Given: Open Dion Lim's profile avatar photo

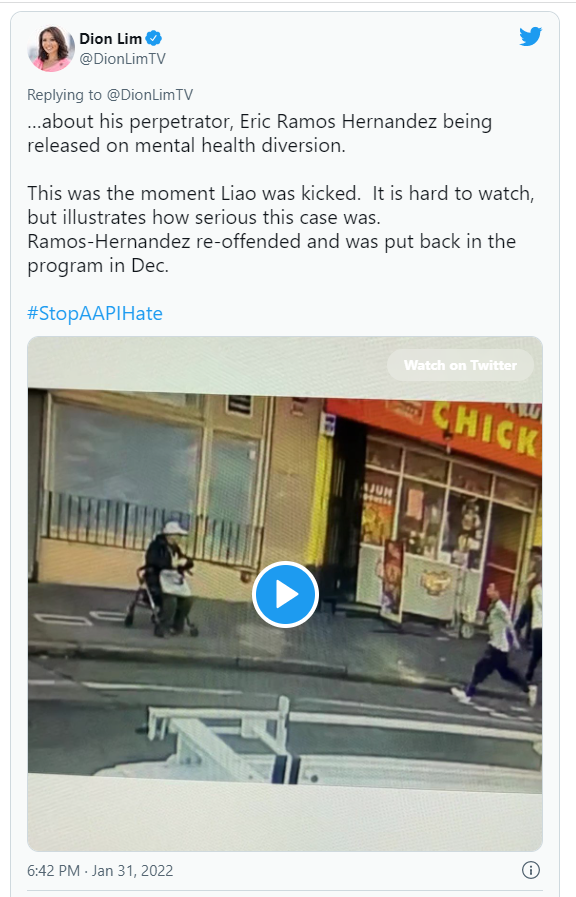Looking at the screenshot, I should coord(51,49).
